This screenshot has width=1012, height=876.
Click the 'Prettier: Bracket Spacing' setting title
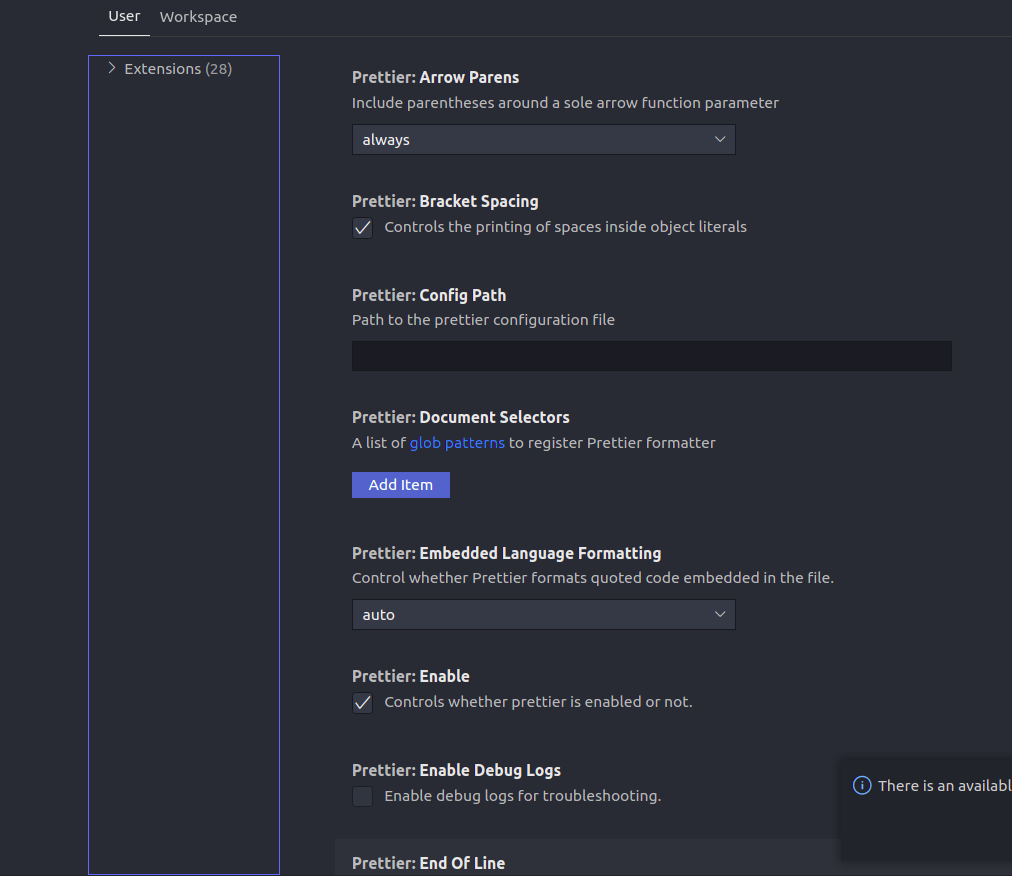coord(445,201)
